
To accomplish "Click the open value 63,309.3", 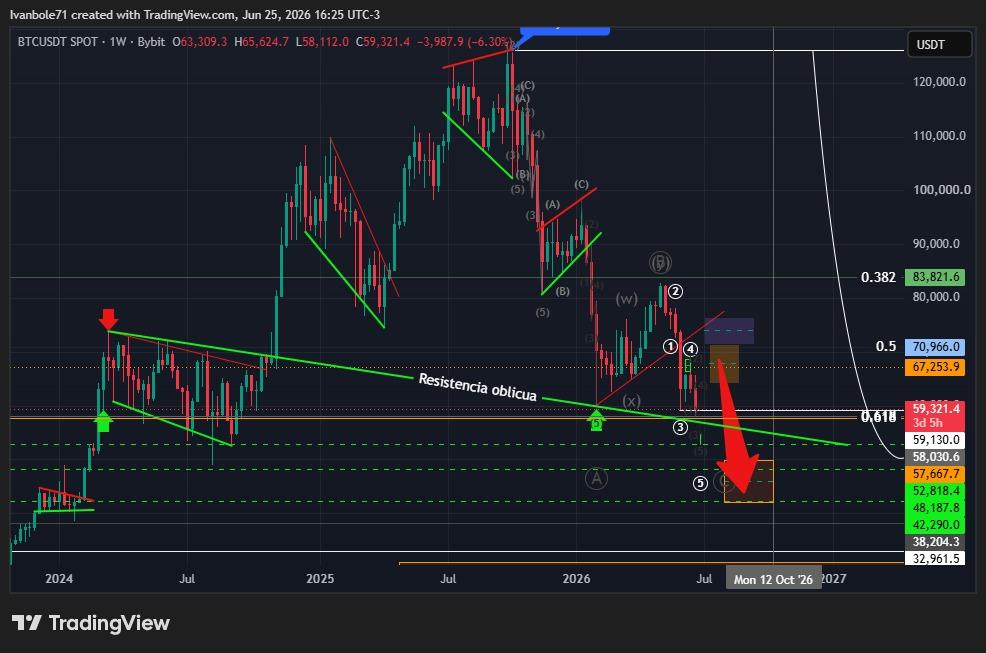I will coord(204,42).
